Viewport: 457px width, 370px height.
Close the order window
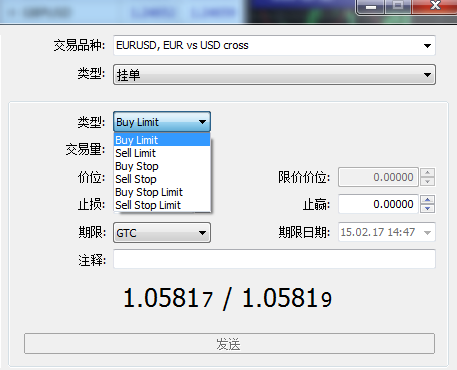click(435, 6)
